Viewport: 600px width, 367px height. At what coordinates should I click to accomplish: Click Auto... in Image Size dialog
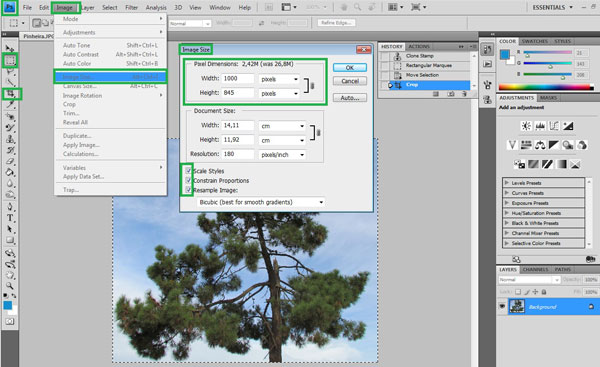click(350, 98)
